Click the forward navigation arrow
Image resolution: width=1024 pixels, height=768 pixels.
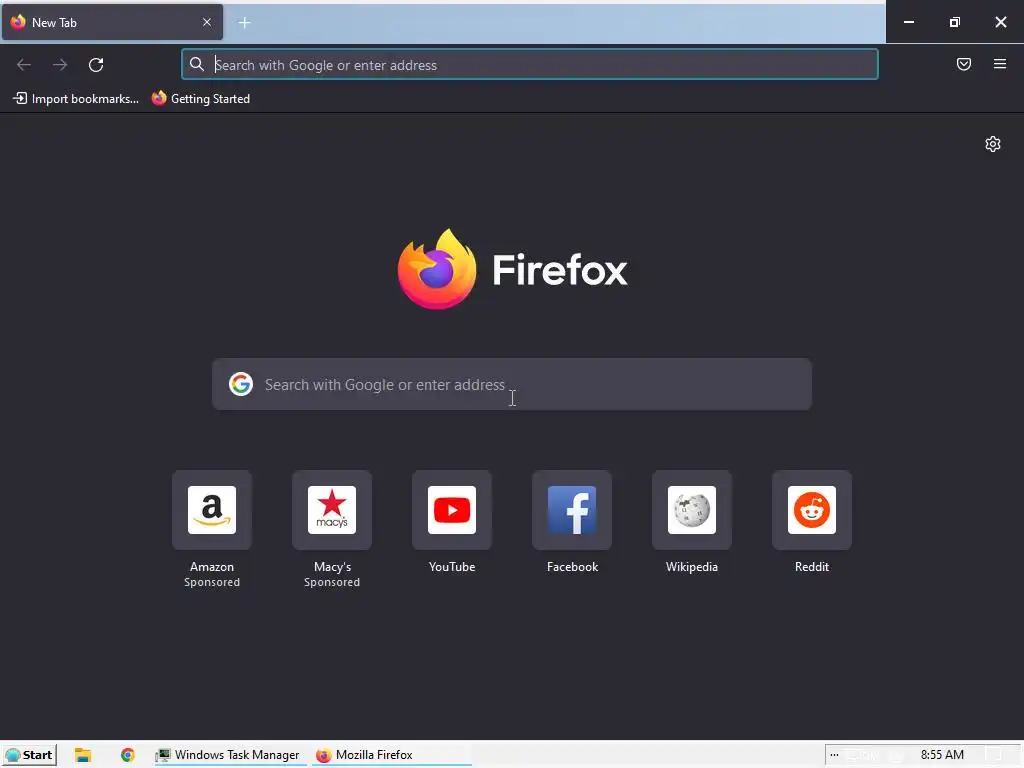coord(60,65)
